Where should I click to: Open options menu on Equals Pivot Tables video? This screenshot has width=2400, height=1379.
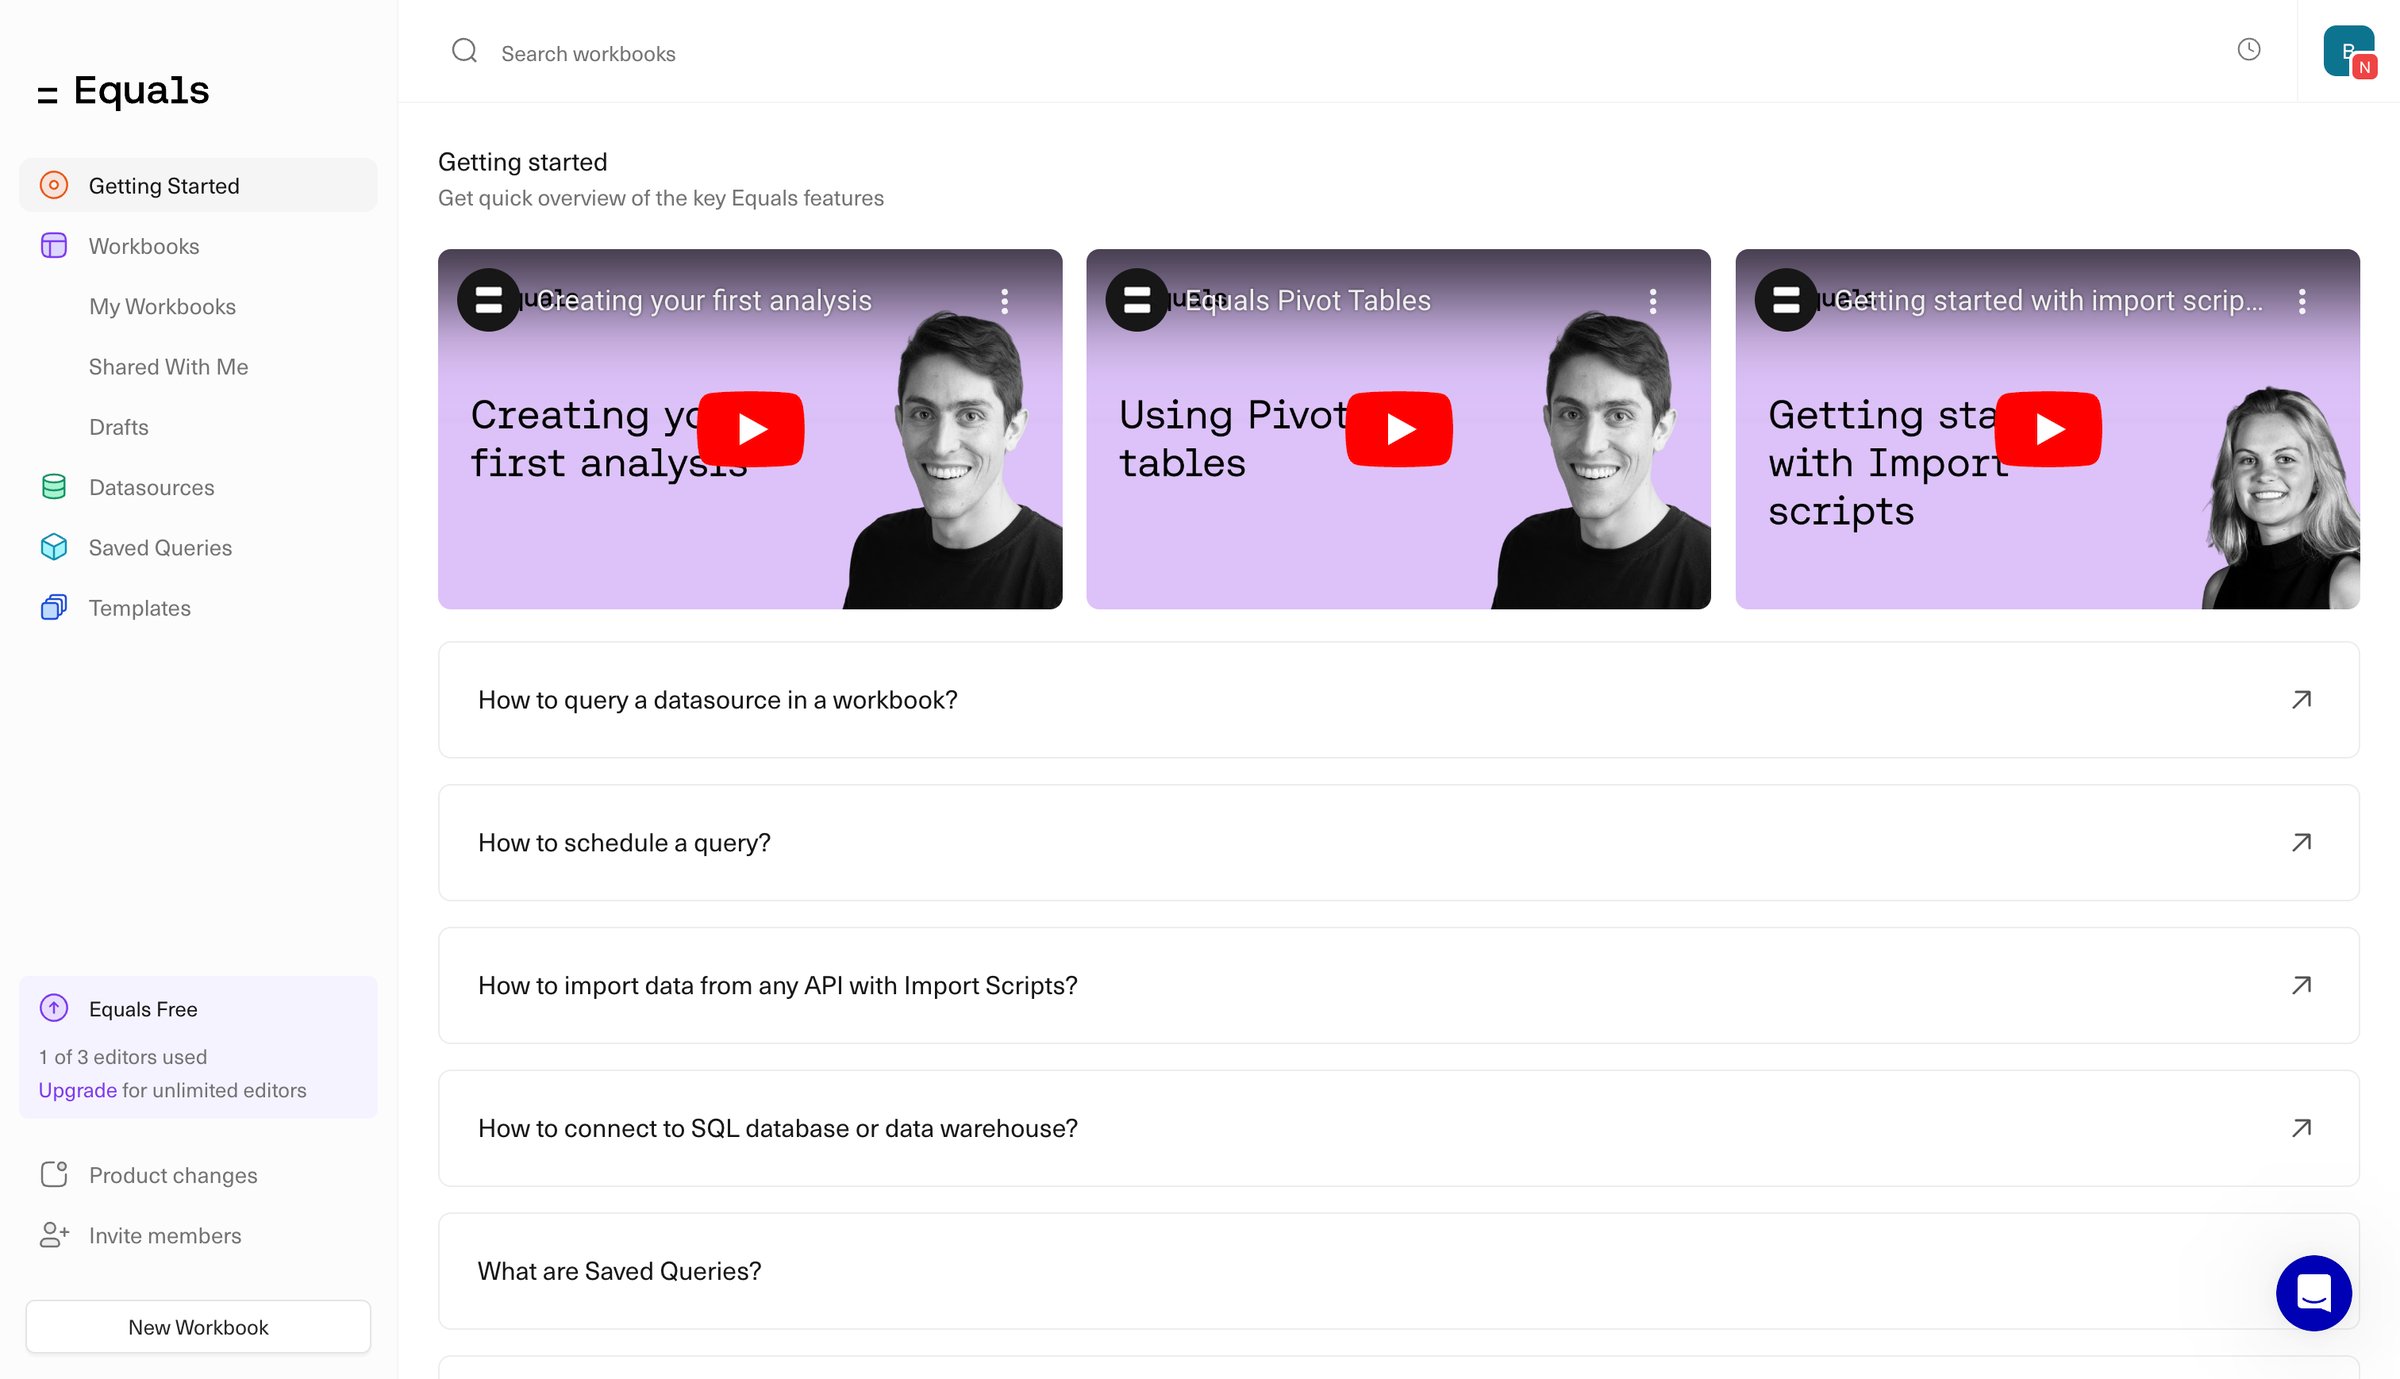(x=1653, y=301)
